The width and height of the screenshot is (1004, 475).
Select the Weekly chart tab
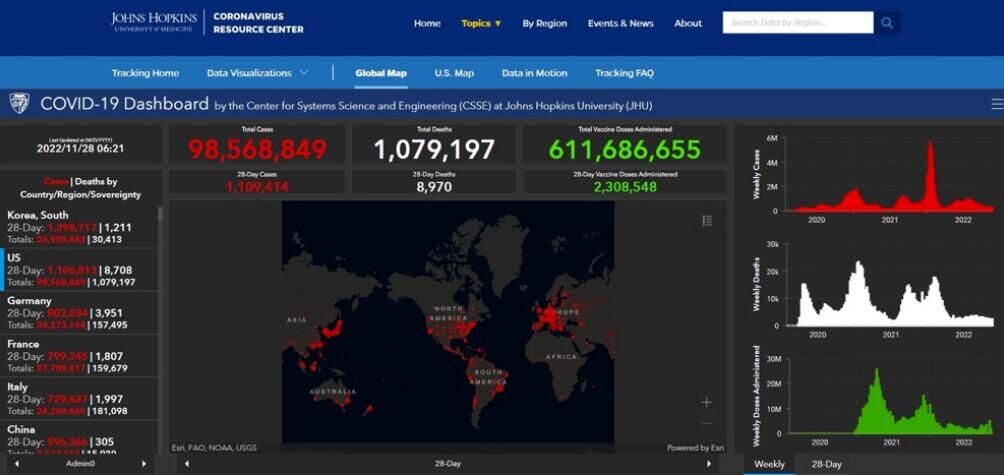(770, 464)
